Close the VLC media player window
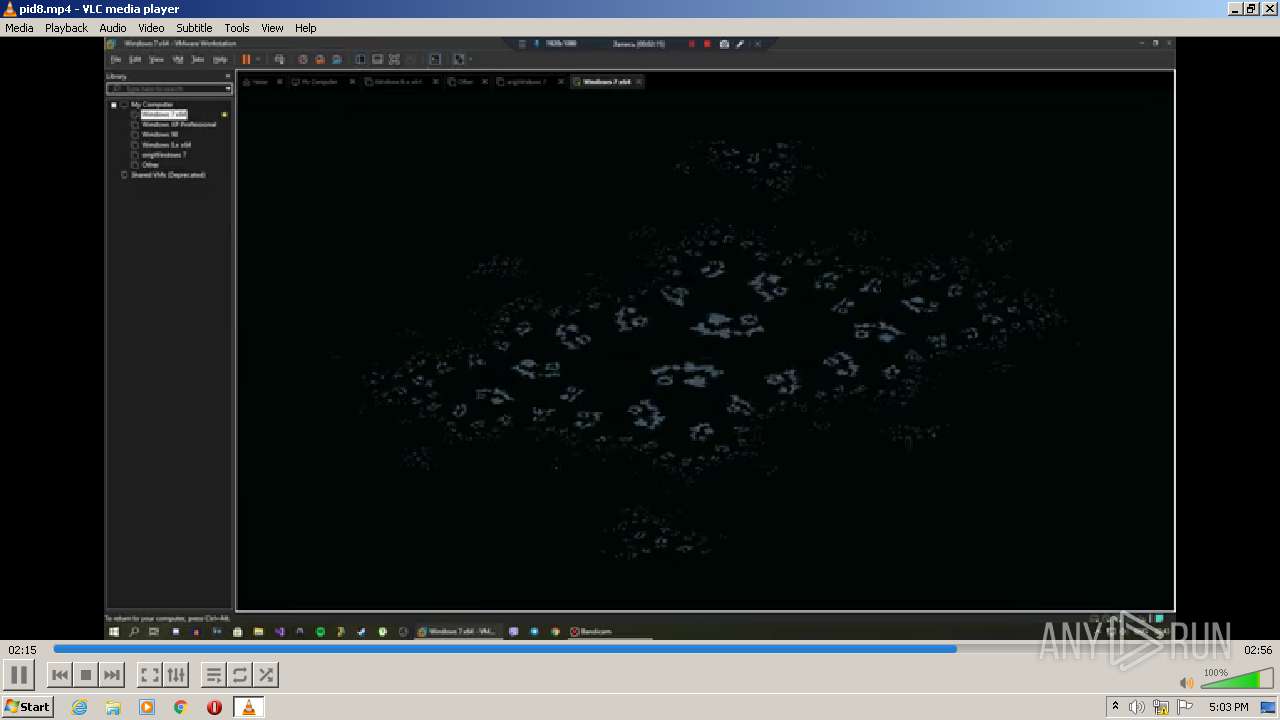Viewport: 1280px width, 720px height. pos(1268,9)
